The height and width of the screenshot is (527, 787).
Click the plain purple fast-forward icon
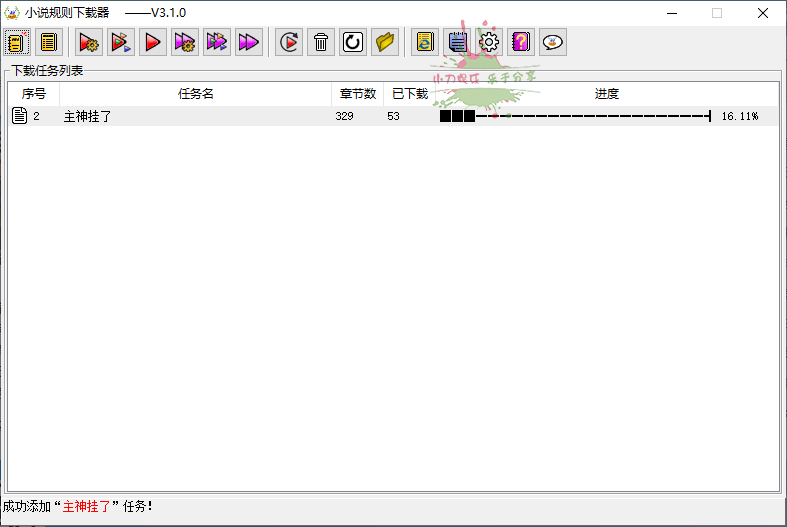(x=249, y=42)
